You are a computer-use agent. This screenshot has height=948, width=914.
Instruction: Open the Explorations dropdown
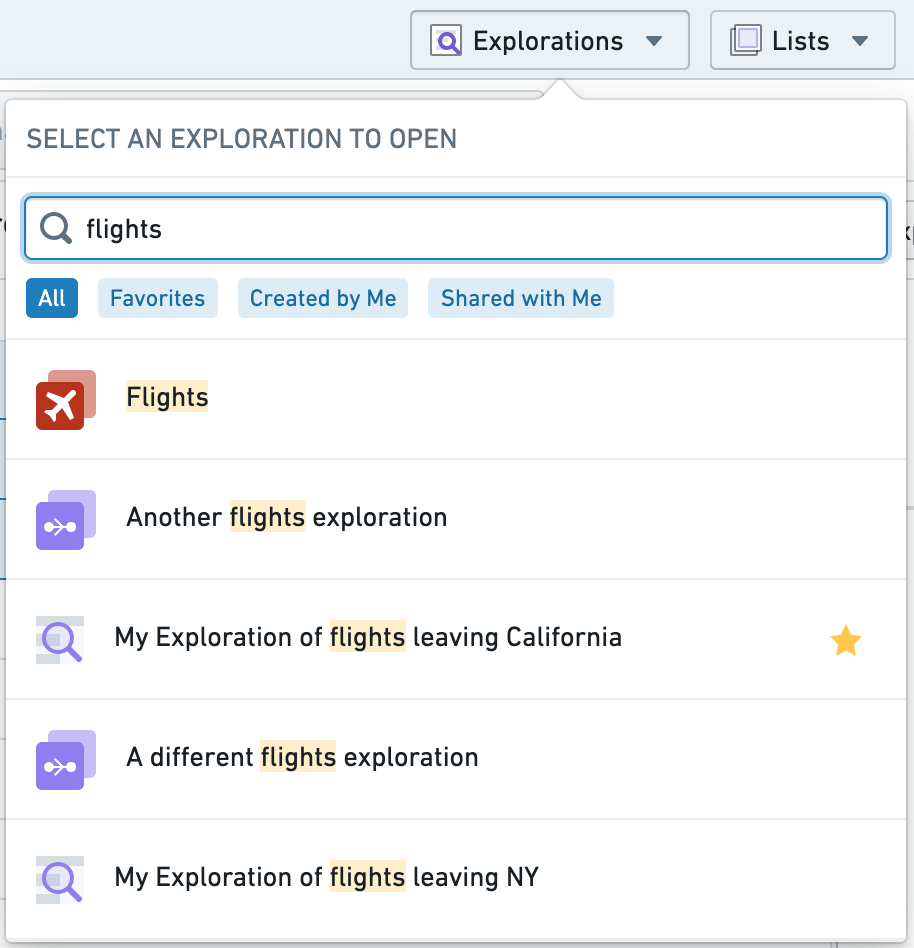pyautogui.click(x=549, y=41)
